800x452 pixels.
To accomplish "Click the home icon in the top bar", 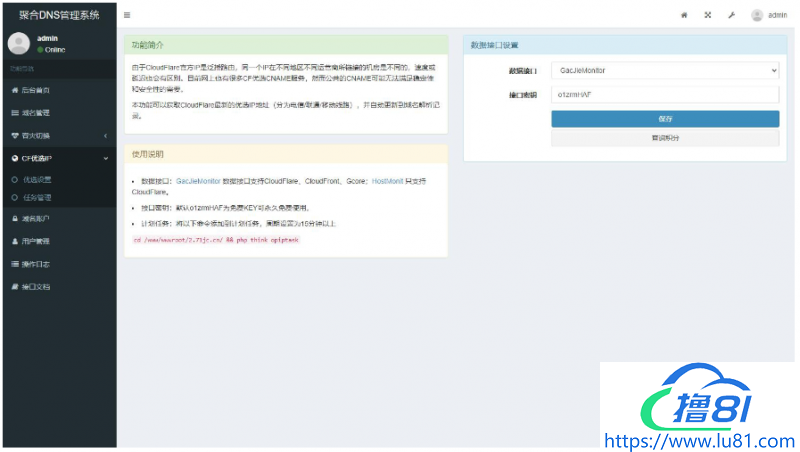I will [684, 15].
